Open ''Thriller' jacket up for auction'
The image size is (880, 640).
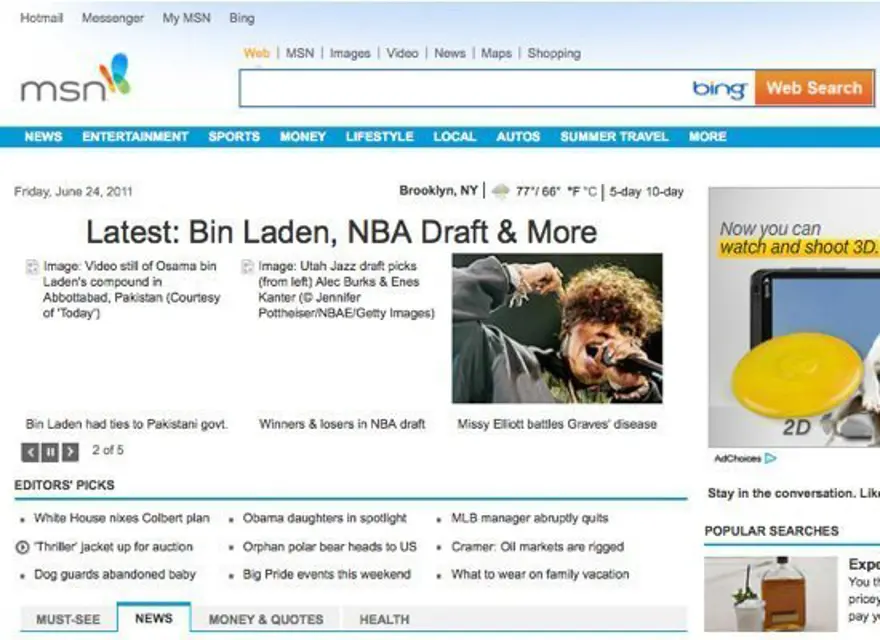pyautogui.click(x=113, y=547)
